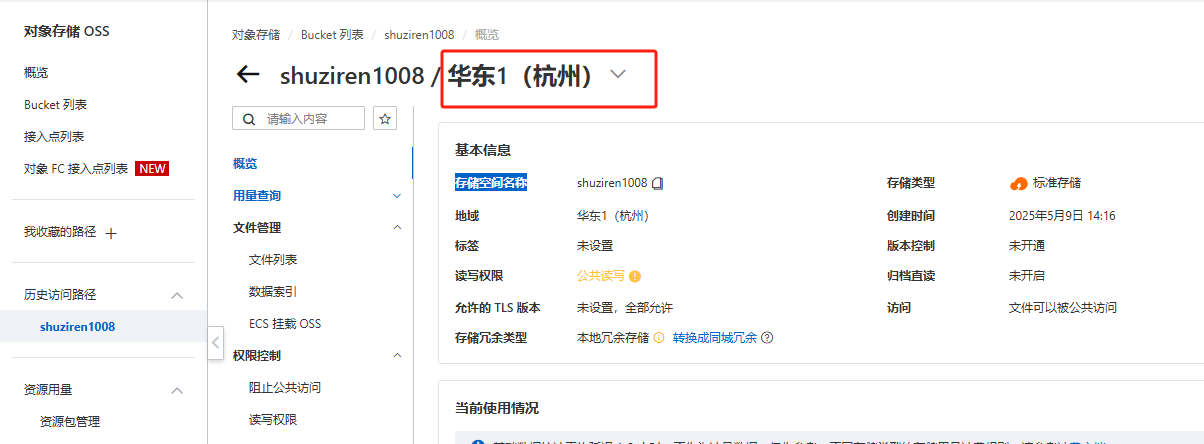Click the 地域 value 华东1（杭州）
Screen dimensions: 1204x444
[613, 215]
